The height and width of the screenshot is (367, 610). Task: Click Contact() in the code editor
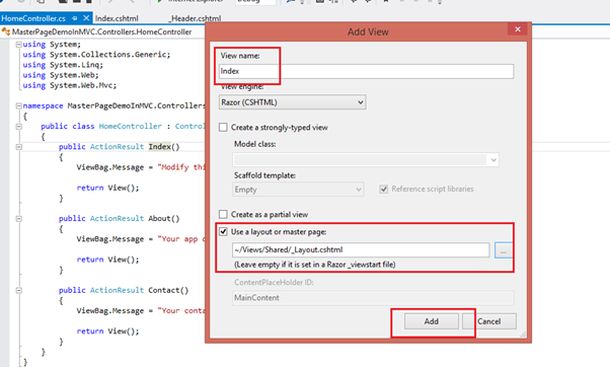click(168, 290)
